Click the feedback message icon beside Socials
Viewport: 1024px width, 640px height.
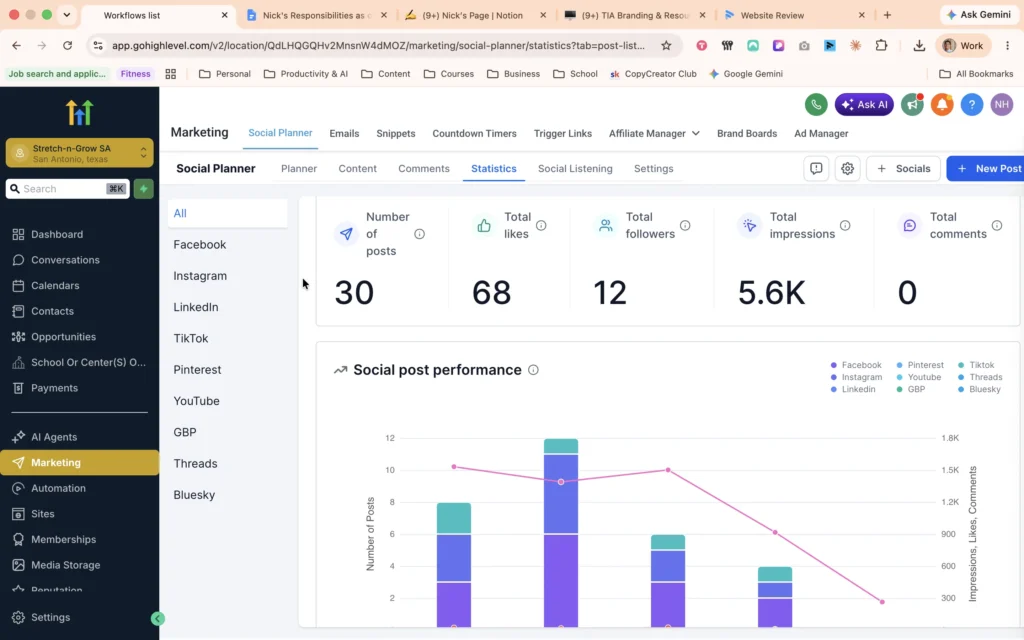click(816, 168)
